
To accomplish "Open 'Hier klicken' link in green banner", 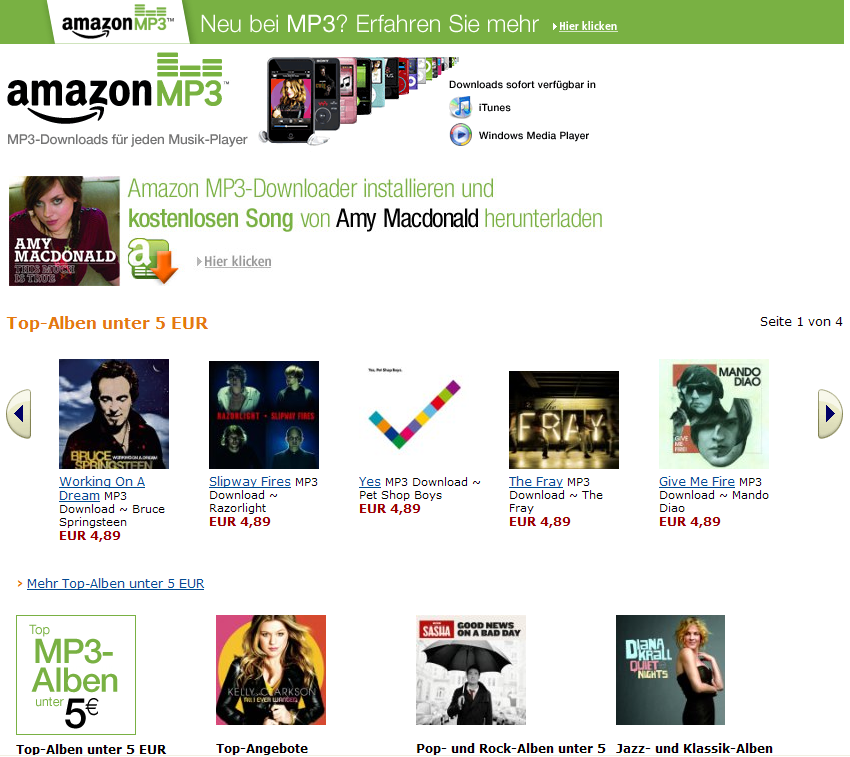I will (x=588, y=26).
